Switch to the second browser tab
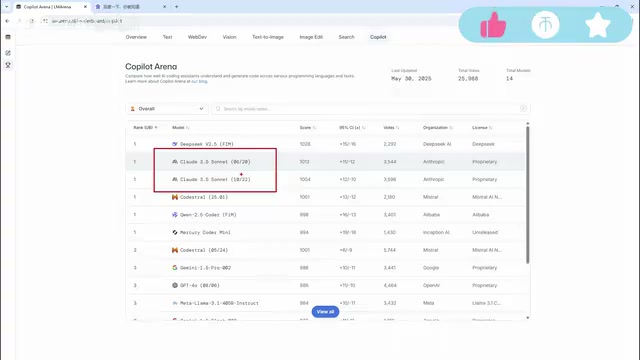 click(131, 7)
